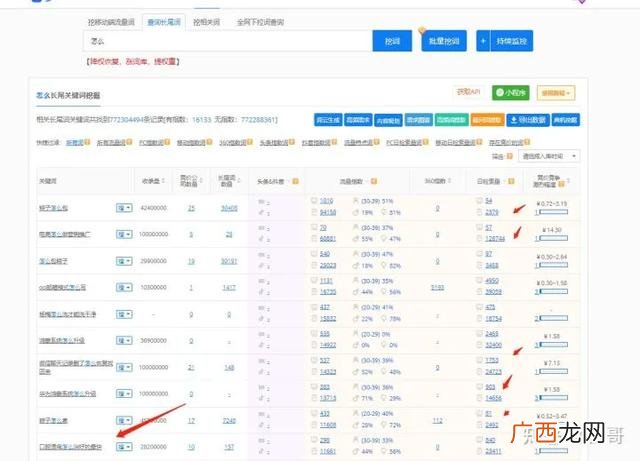
Task: Click the red bracketed link under search box
Action: coord(133,62)
